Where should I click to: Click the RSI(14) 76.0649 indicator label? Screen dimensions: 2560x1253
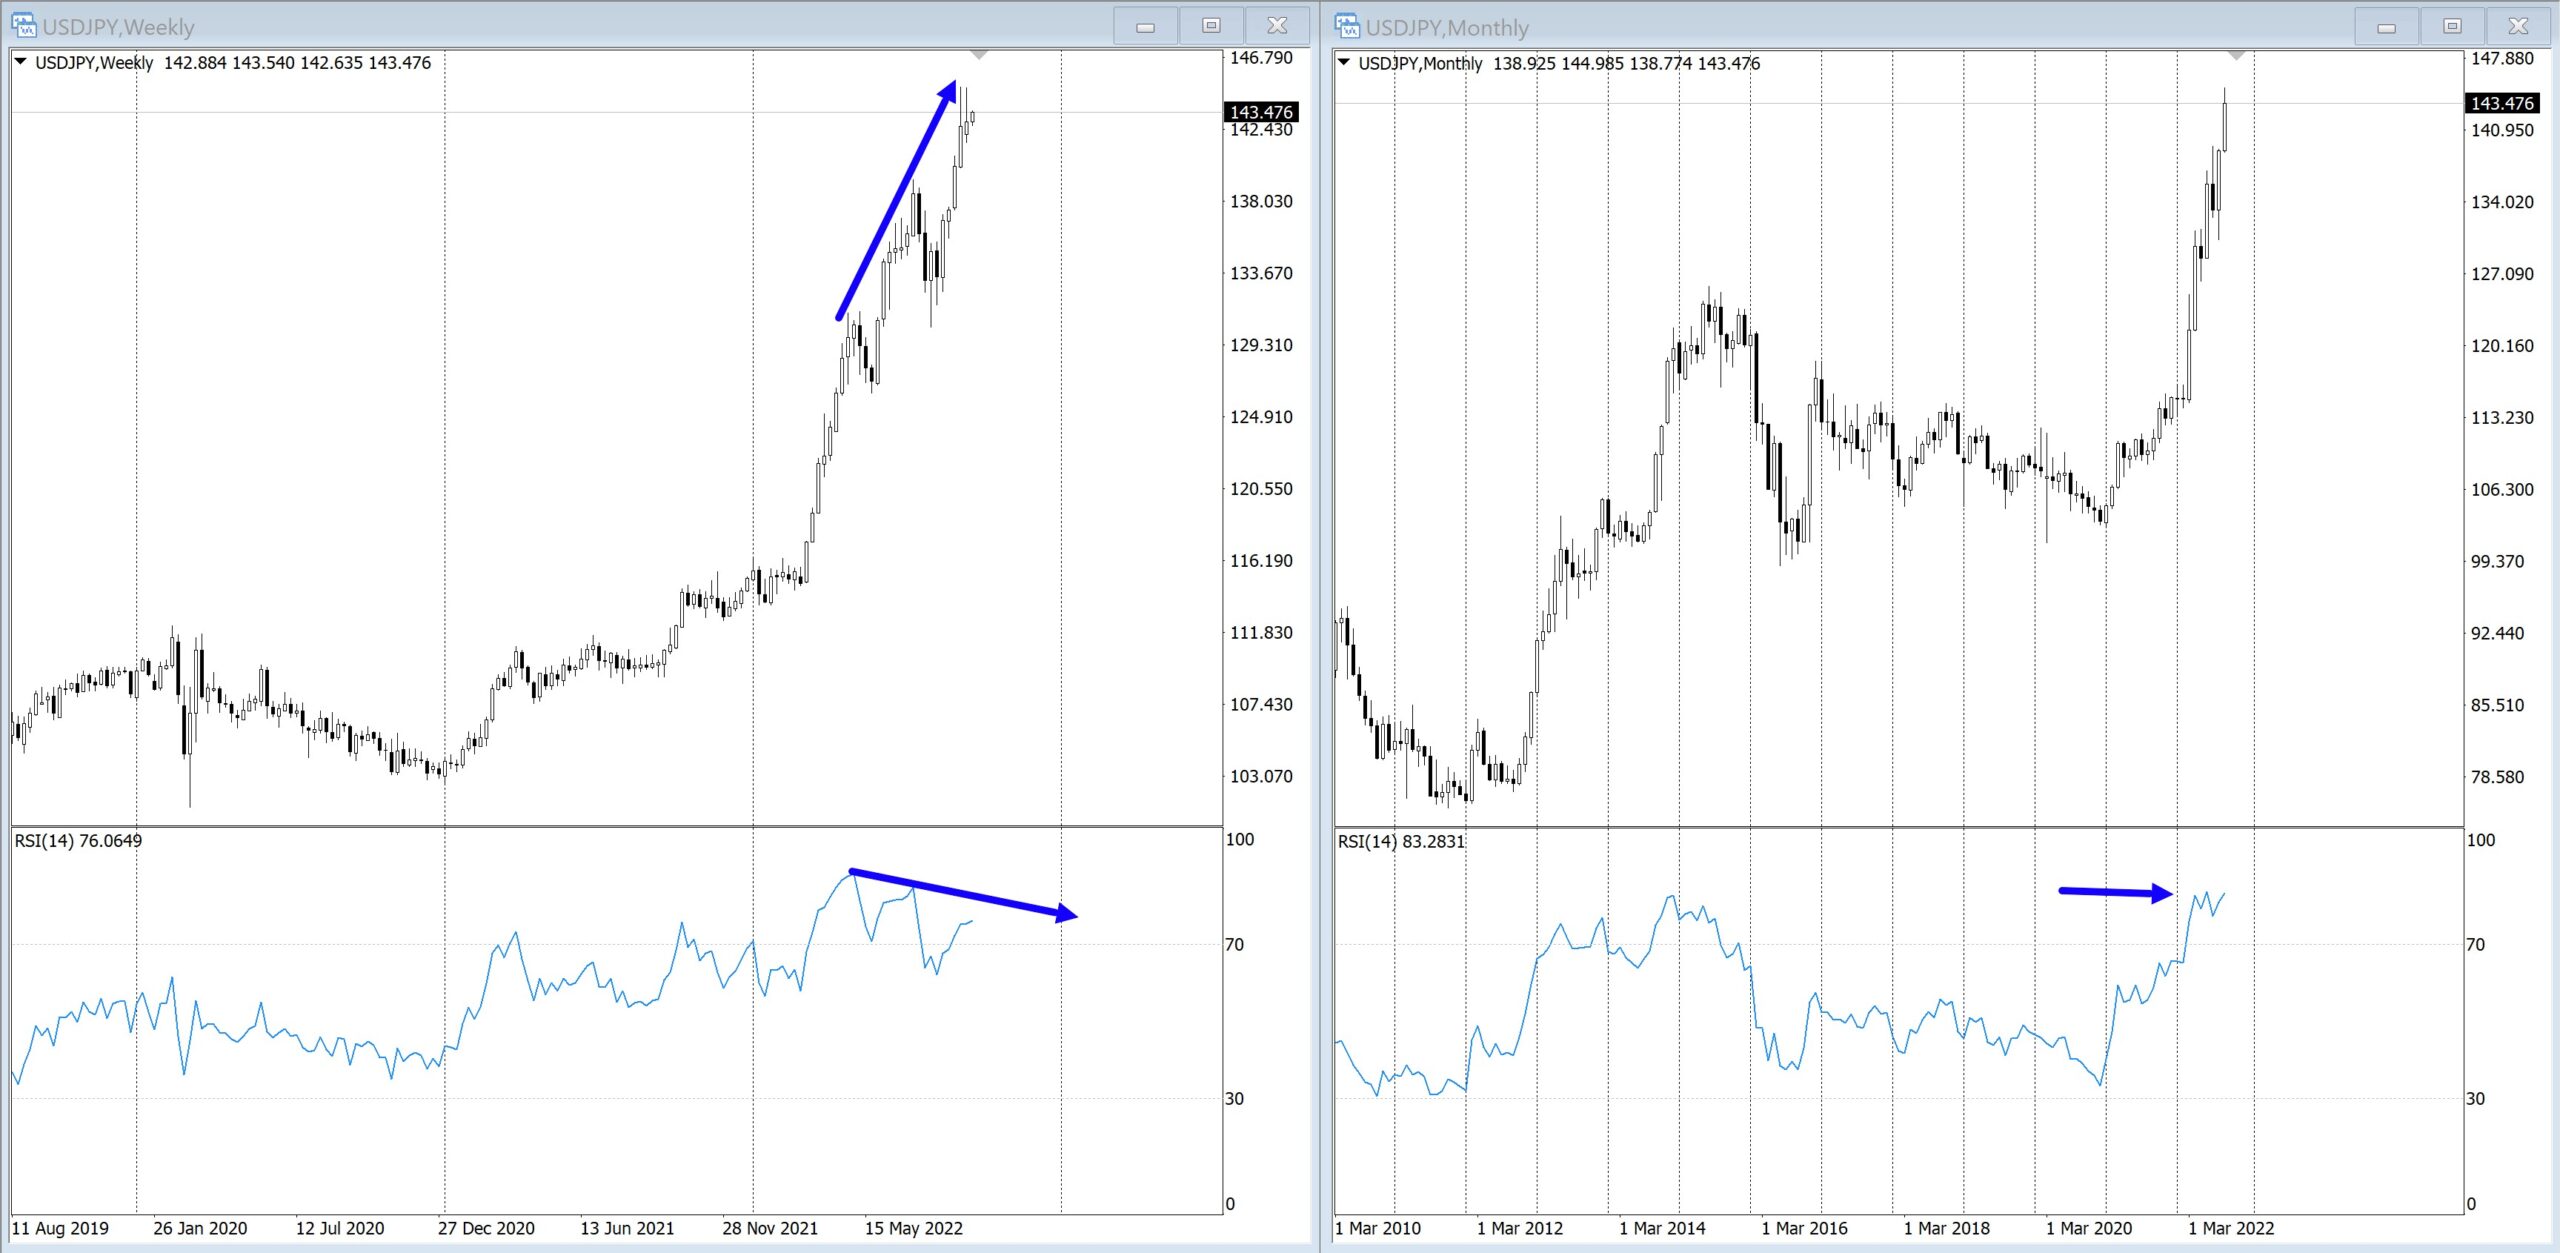78,841
